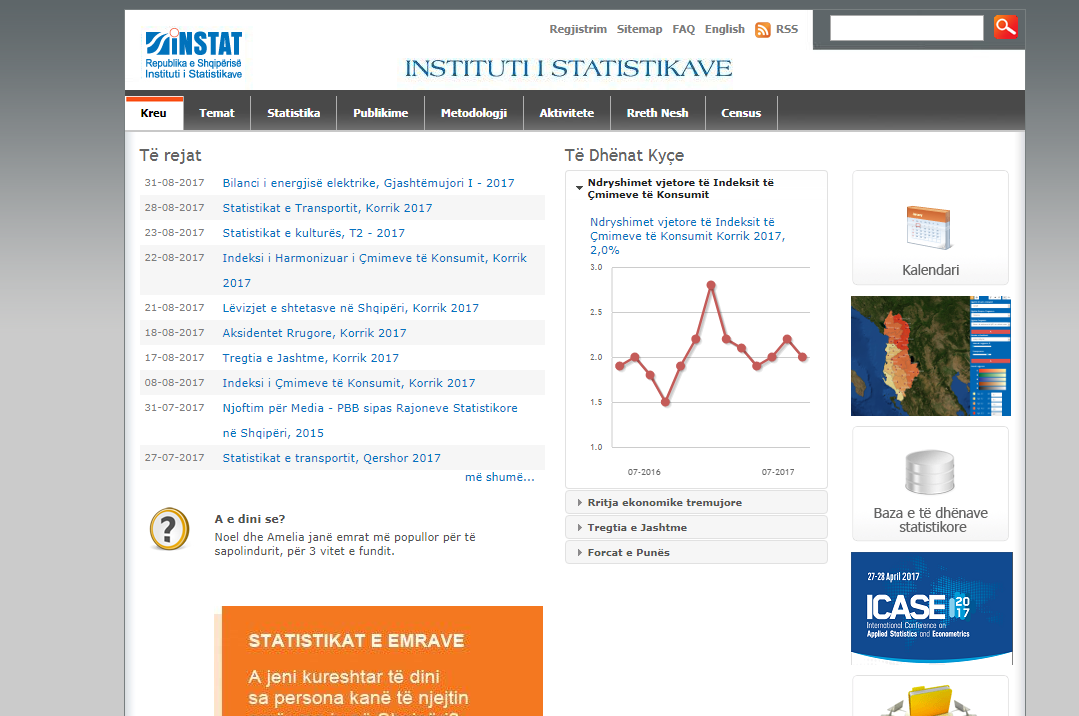Open the FAQ link
The height and width of the screenshot is (716, 1079).
tap(683, 29)
